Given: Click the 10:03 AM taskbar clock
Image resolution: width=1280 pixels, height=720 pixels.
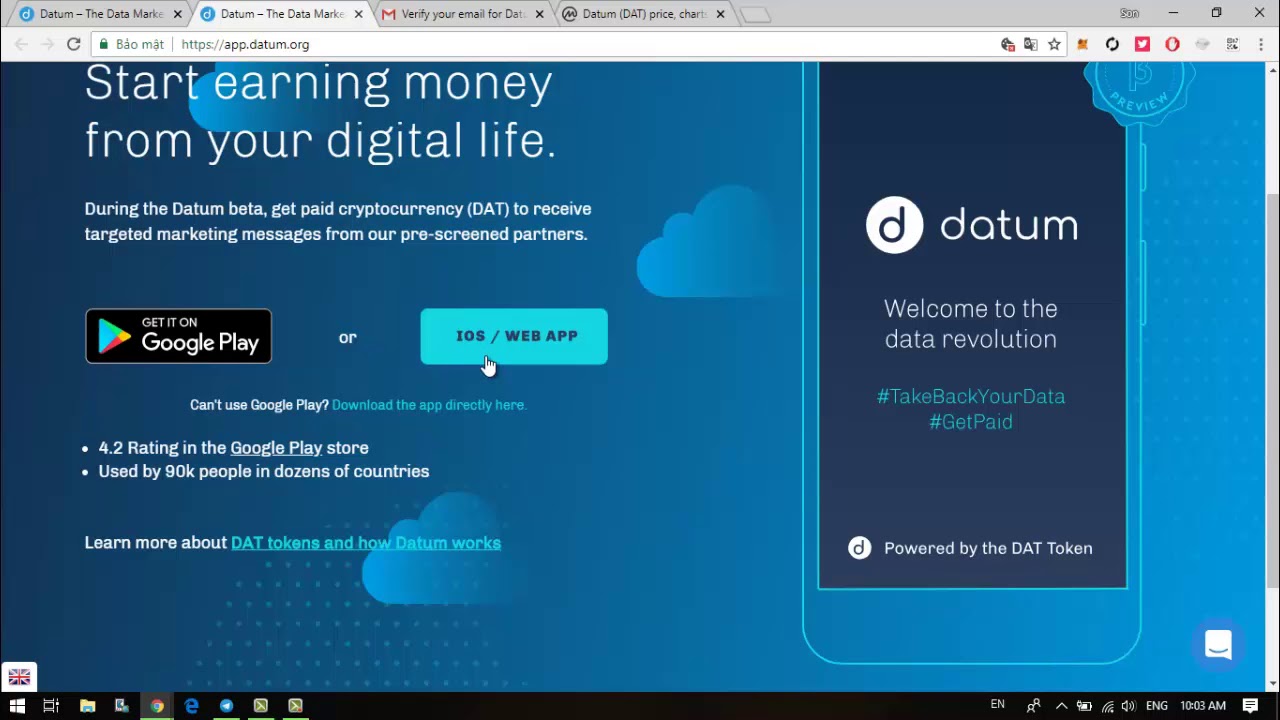Looking at the screenshot, I should pos(1203,706).
